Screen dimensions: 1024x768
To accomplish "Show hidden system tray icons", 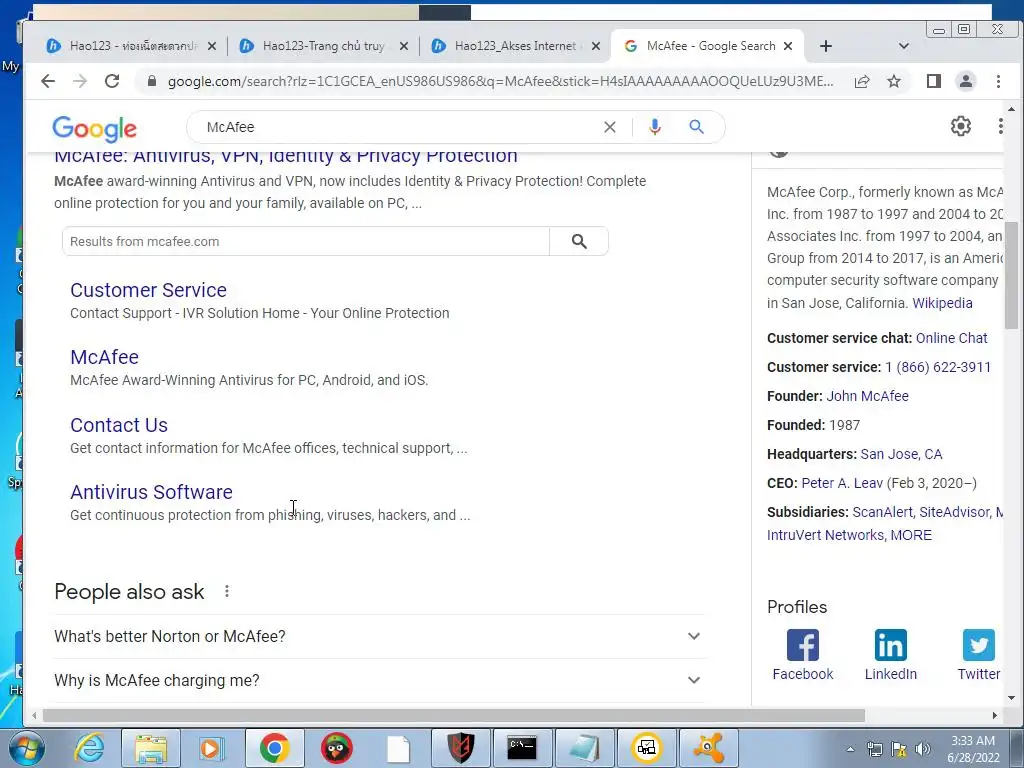I will pos(850,749).
